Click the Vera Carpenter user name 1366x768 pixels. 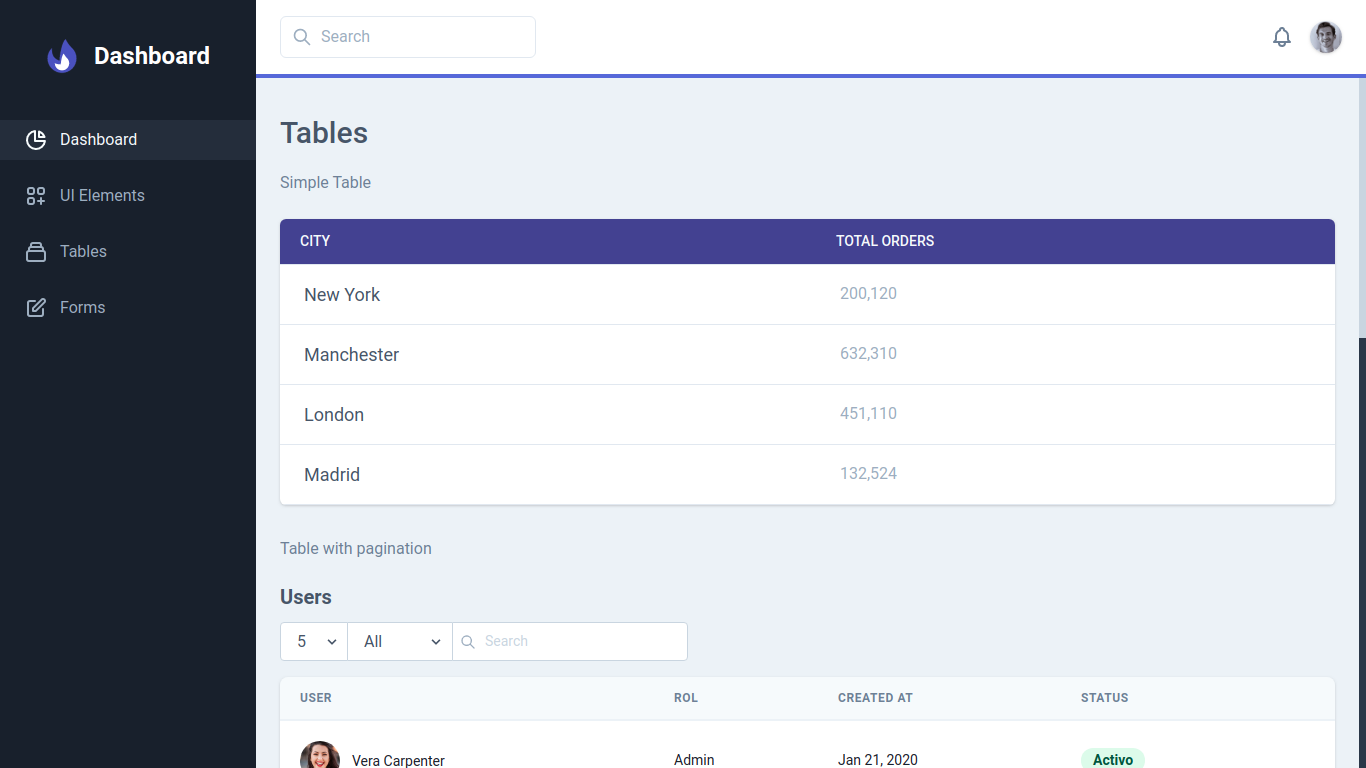click(x=398, y=761)
